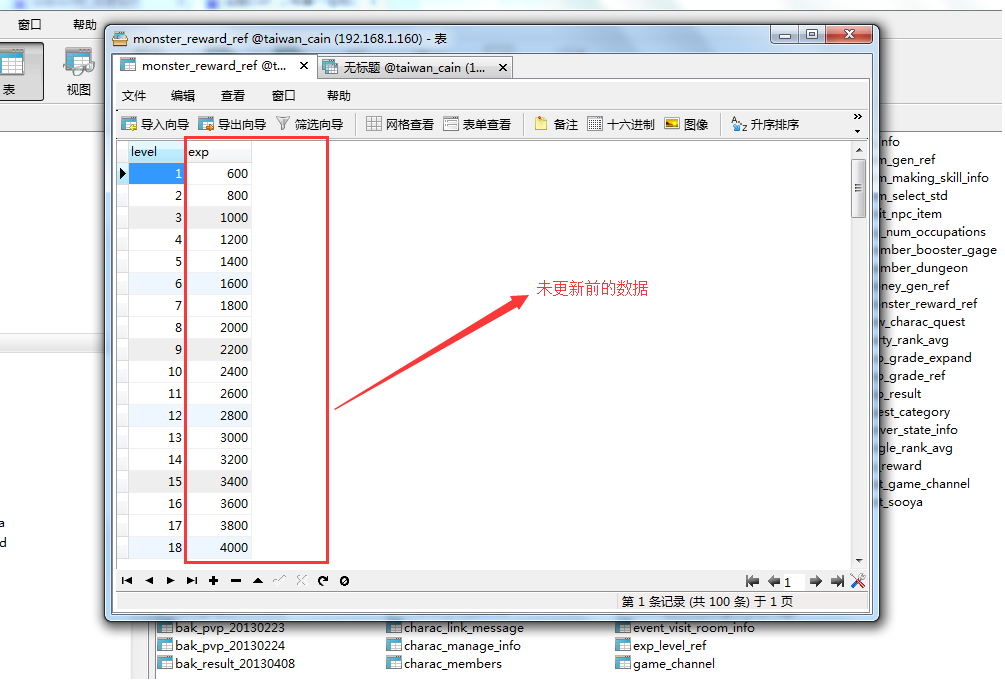Click the exp column header

218,152
